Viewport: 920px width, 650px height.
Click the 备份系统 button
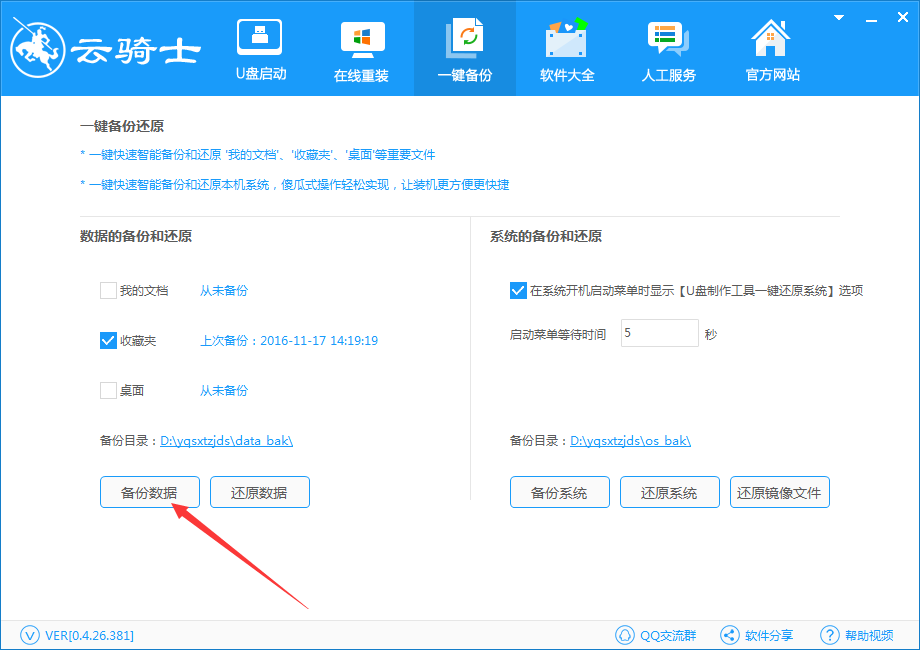(x=560, y=492)
